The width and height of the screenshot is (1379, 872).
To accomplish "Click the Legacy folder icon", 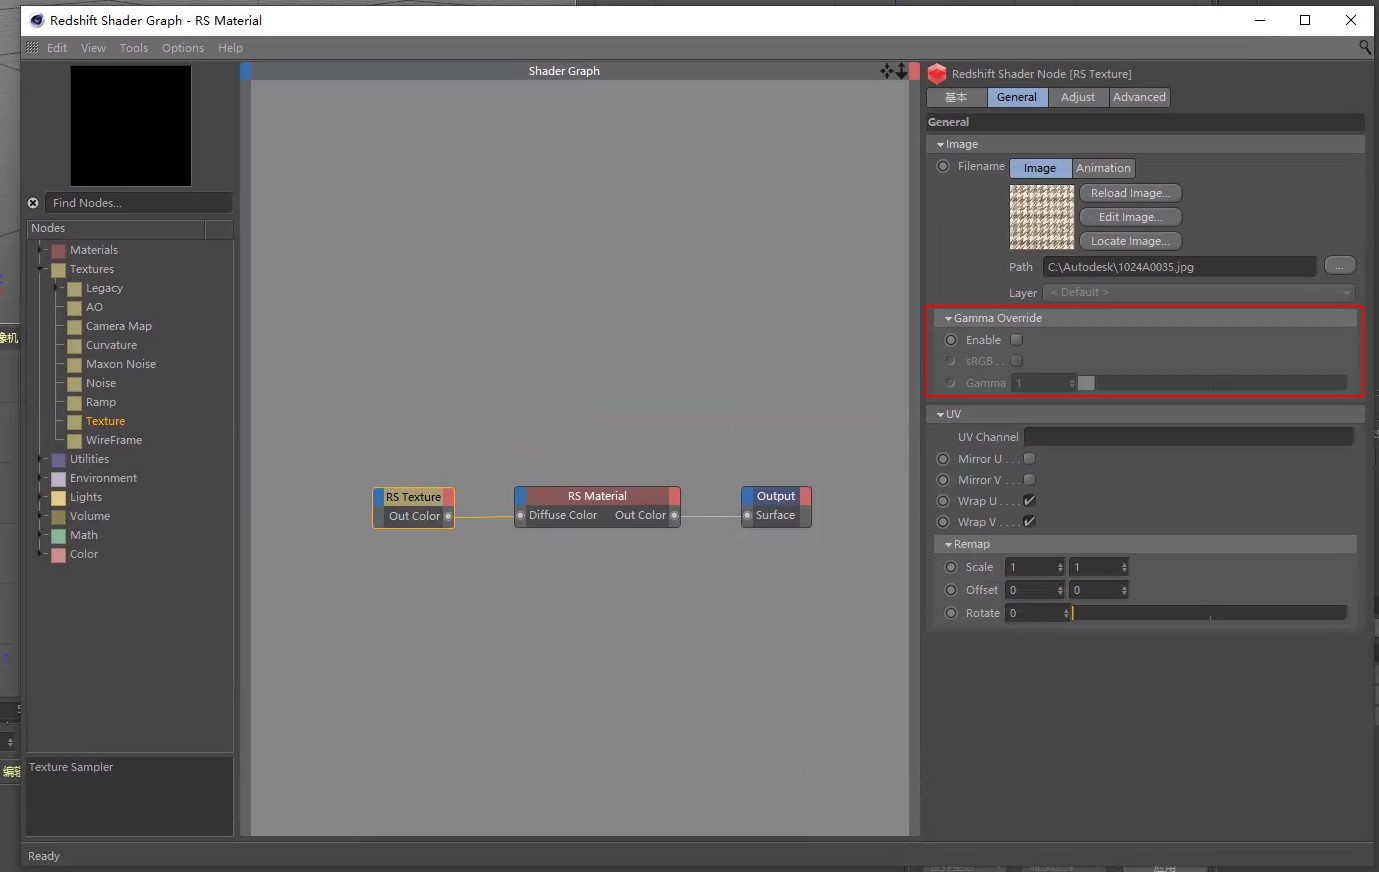I will 75,289.
